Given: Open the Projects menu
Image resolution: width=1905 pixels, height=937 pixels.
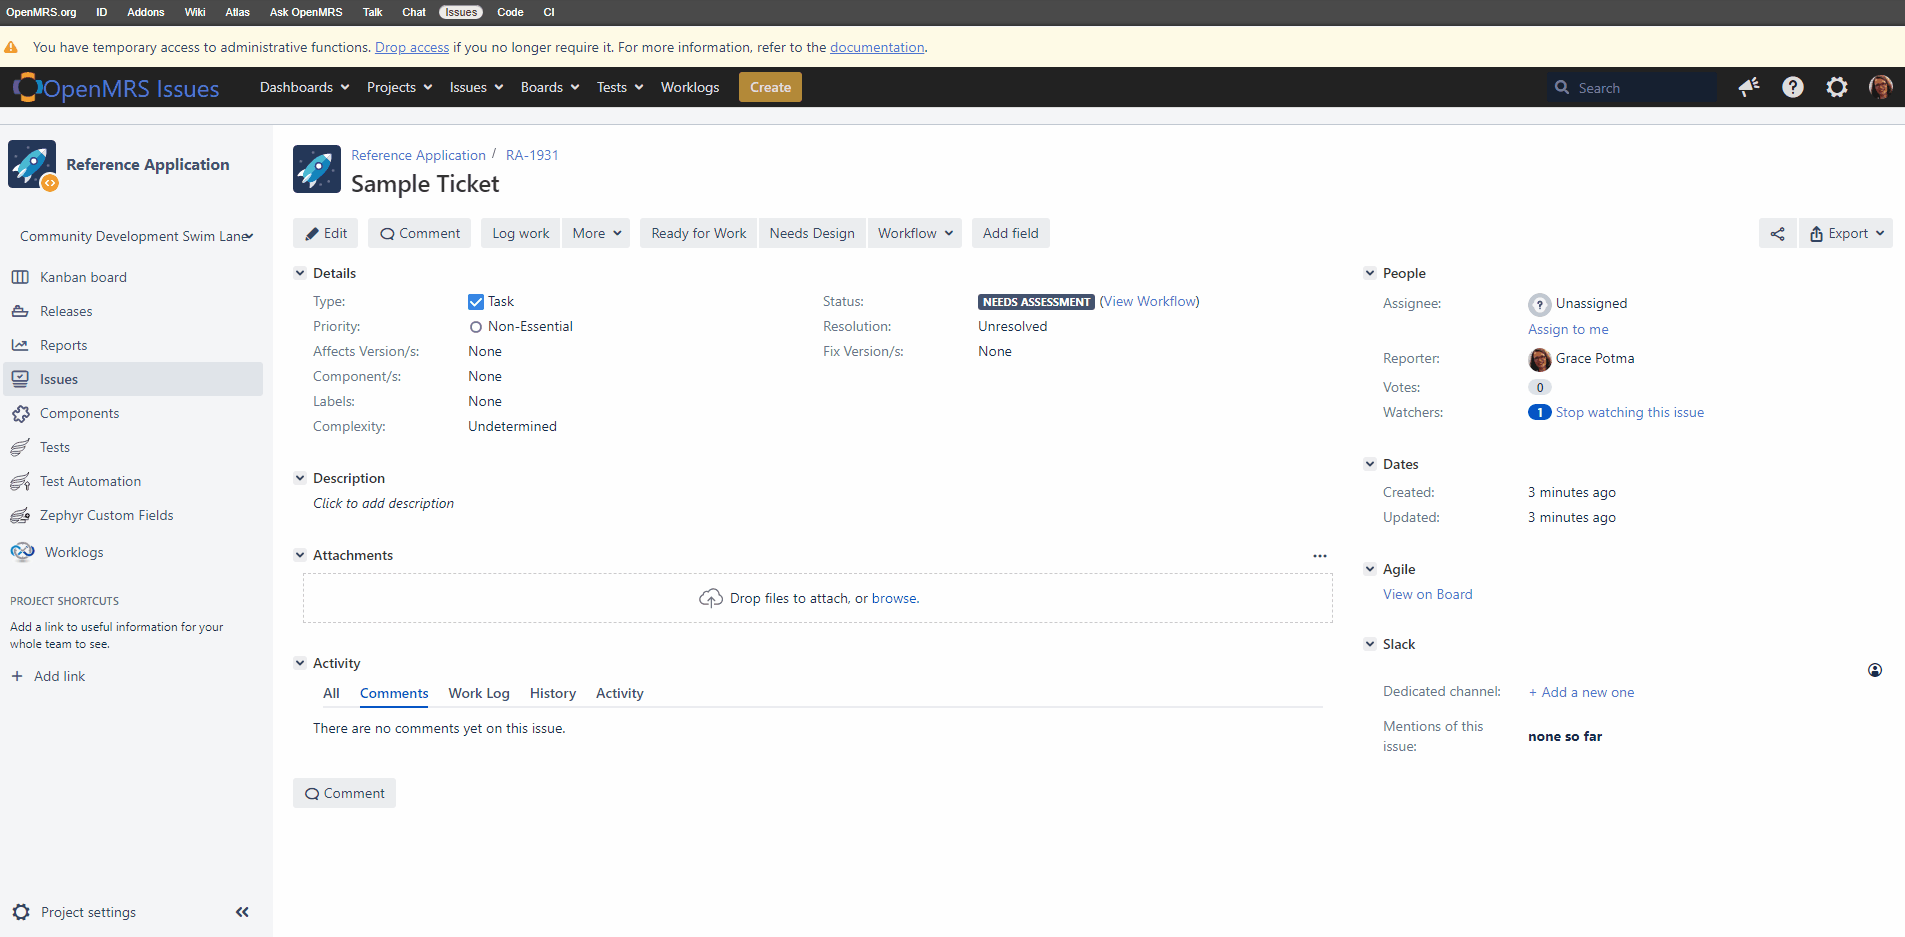Looking at the screenshot, I should pyautogui.click(x=399, y=87).
